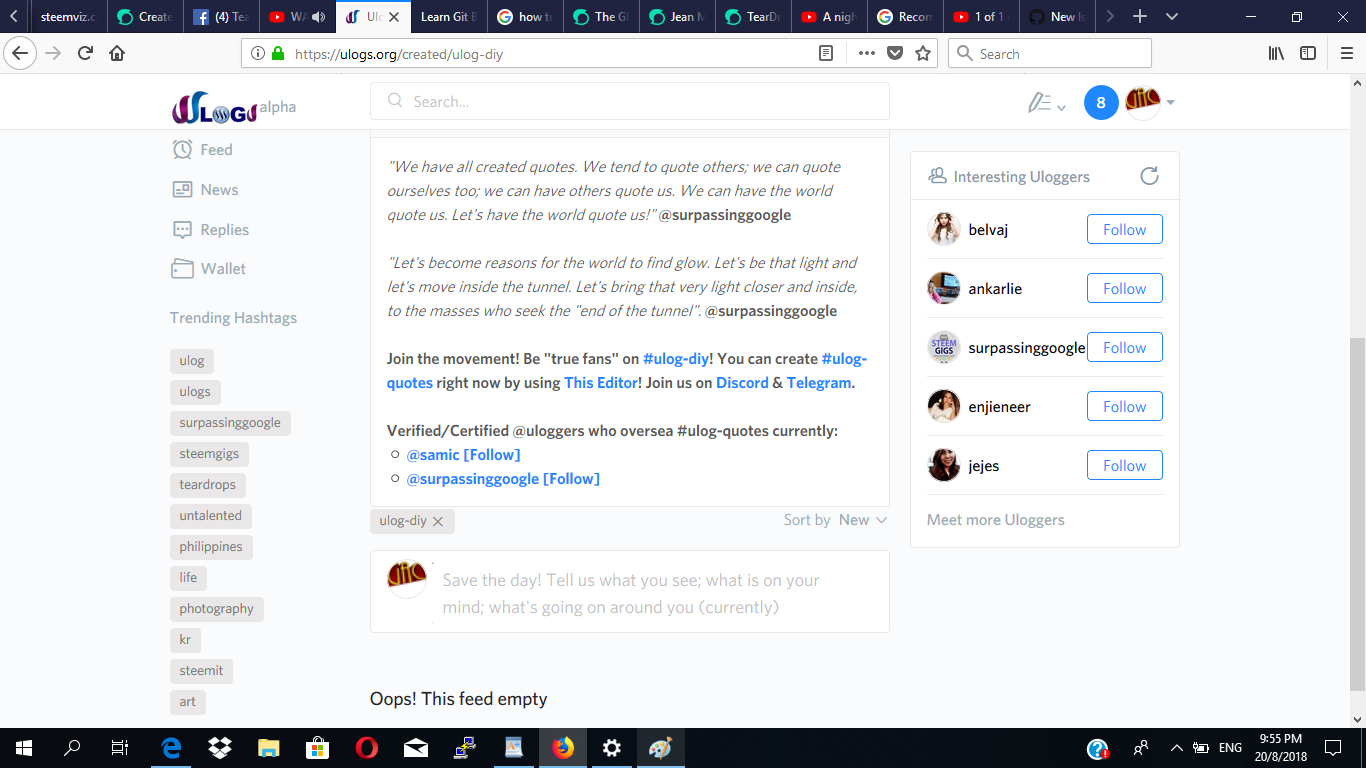Open Firefox hamburger menu
Viewport: 1366px width, 768px height.
pos(1346,53)
